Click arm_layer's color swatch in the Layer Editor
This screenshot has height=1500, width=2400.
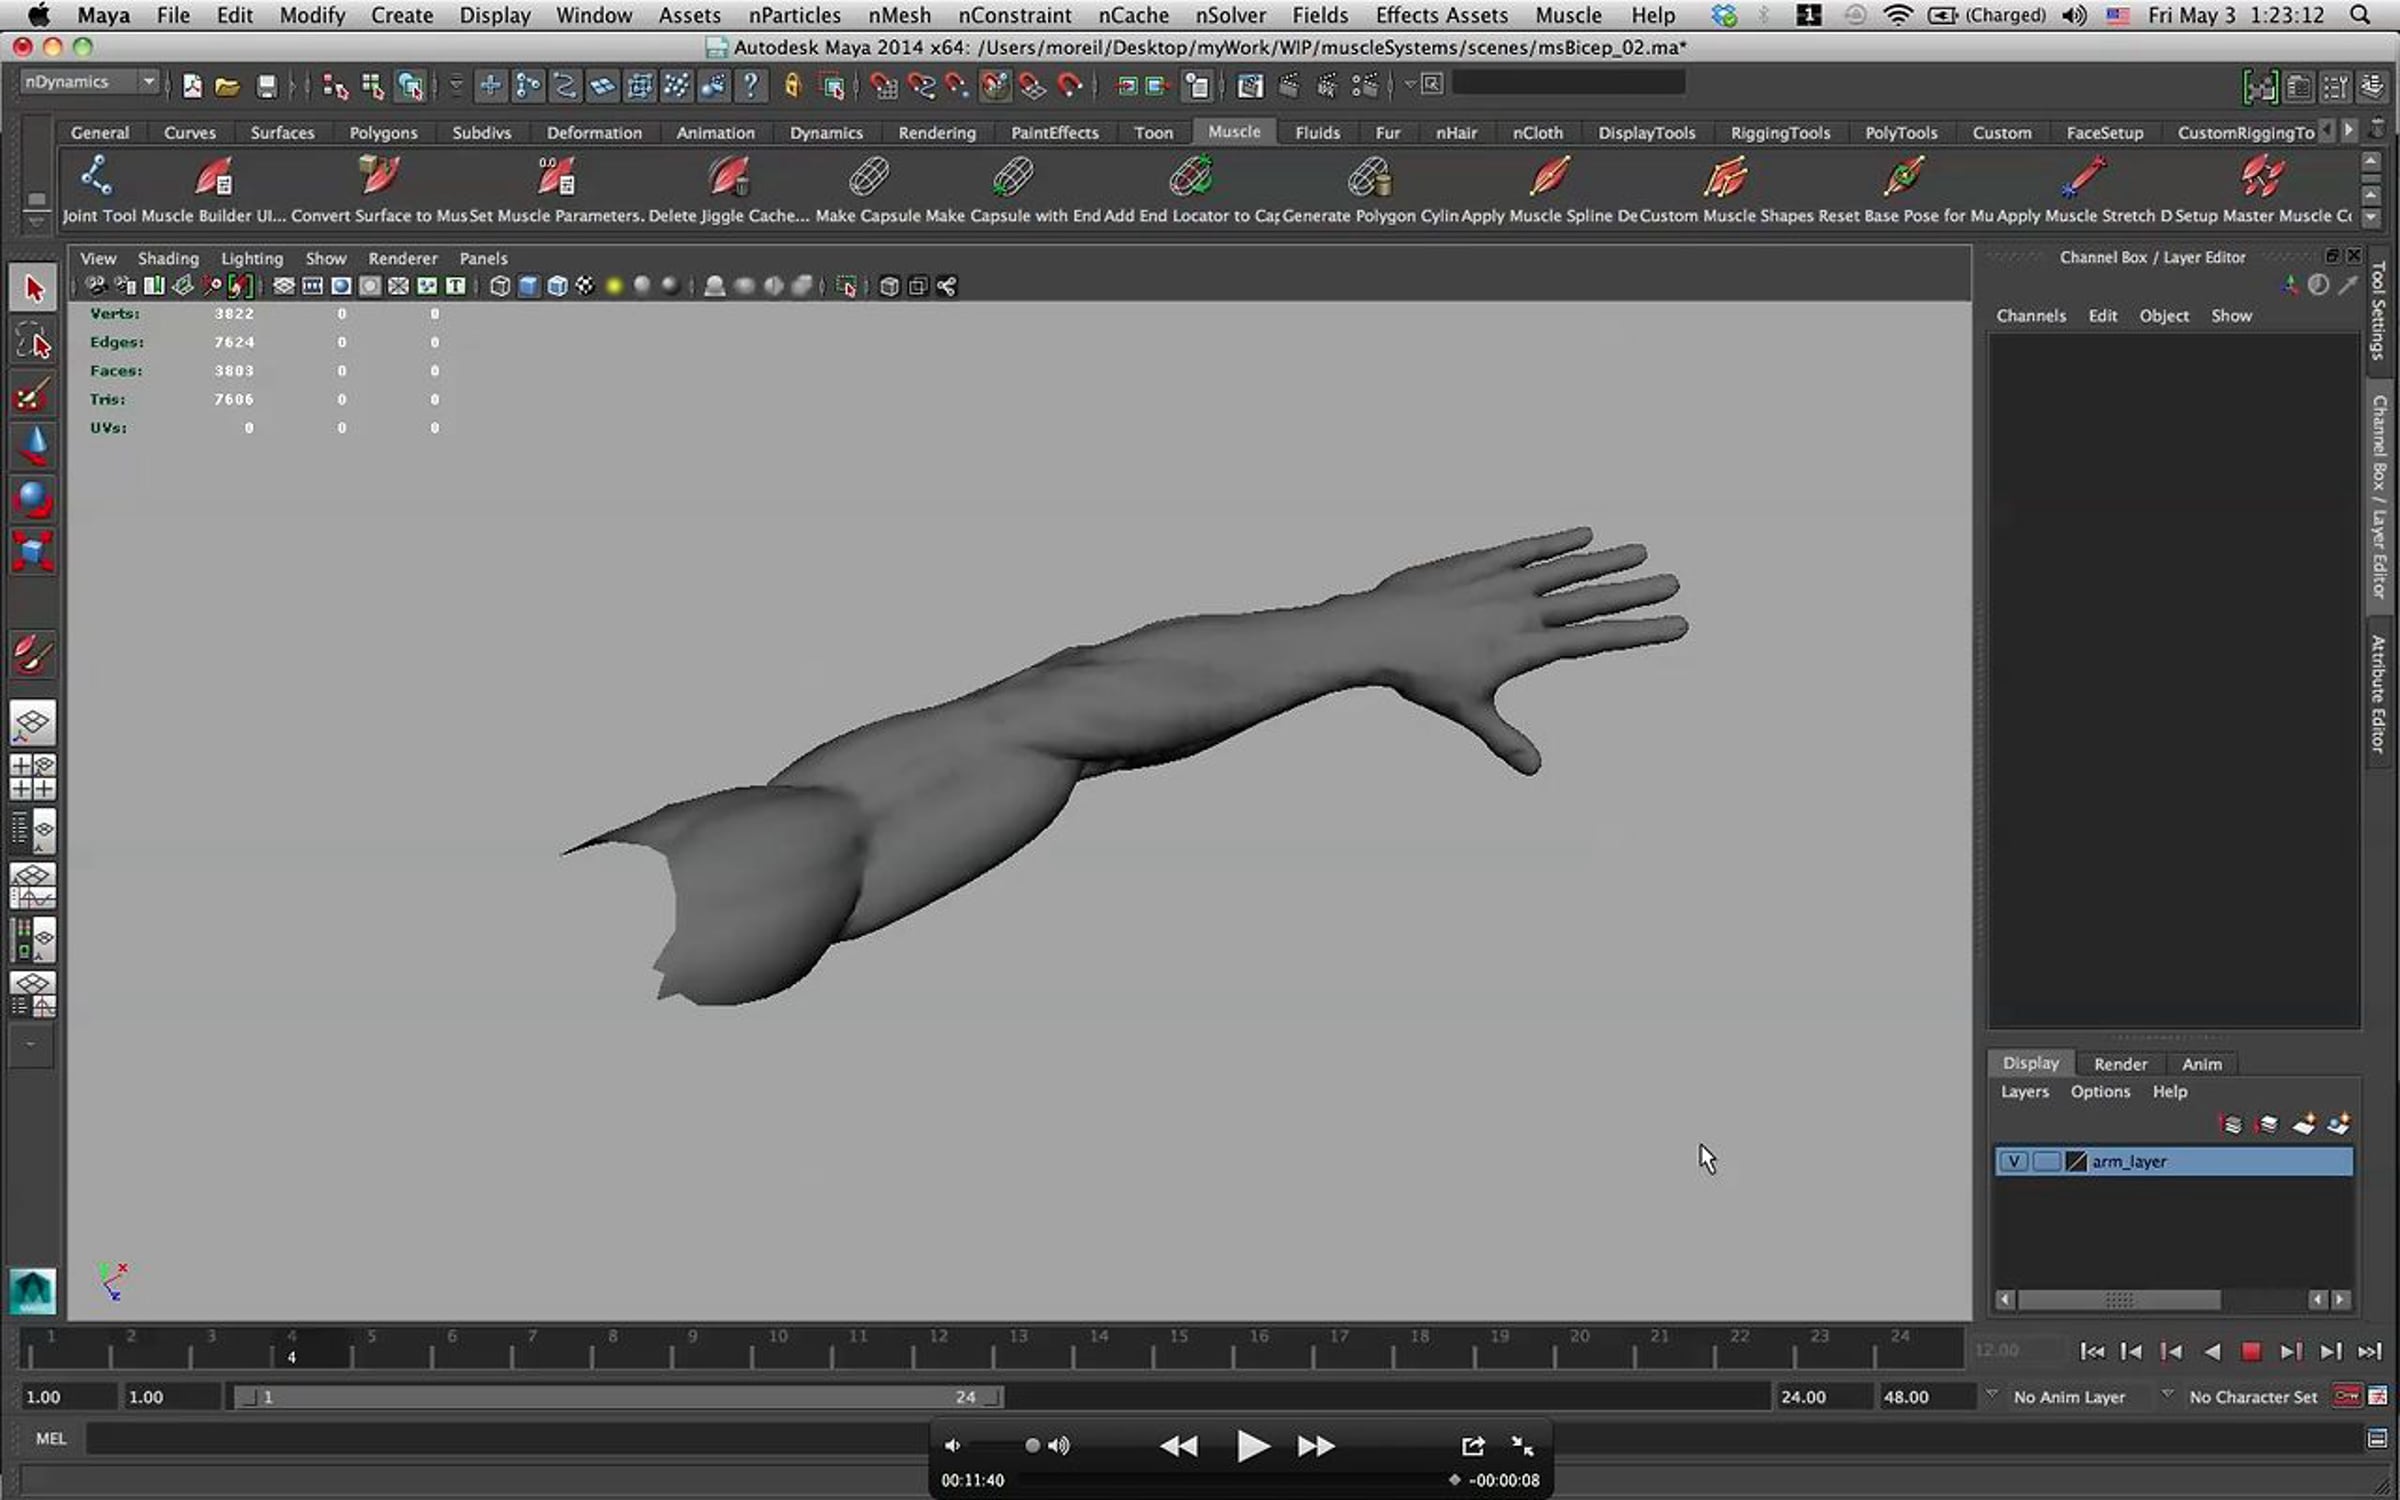(2077, 1161)
